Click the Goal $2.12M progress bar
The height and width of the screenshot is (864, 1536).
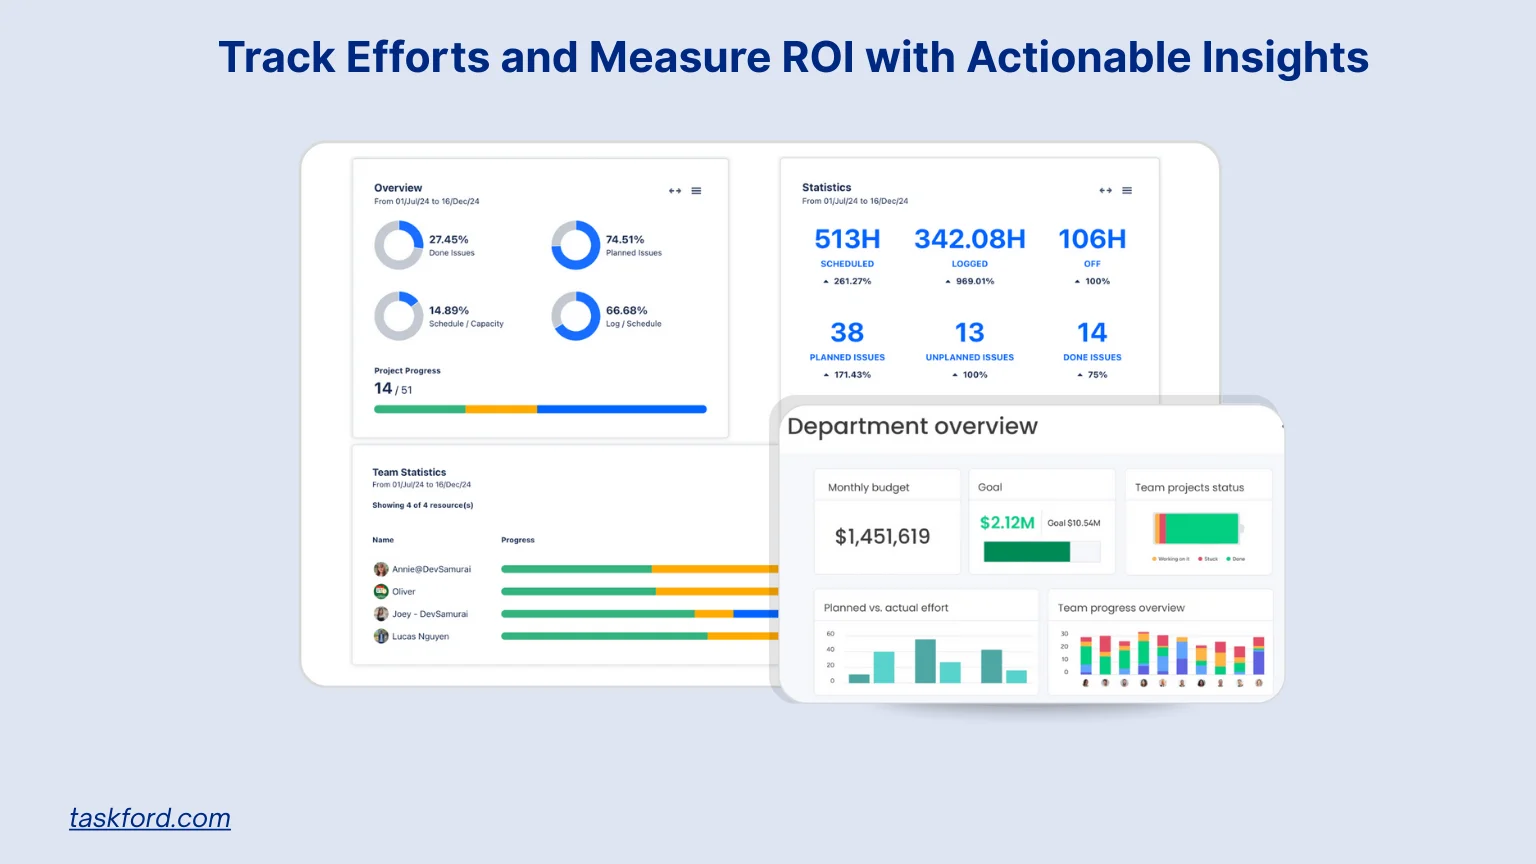(1040, 550)
